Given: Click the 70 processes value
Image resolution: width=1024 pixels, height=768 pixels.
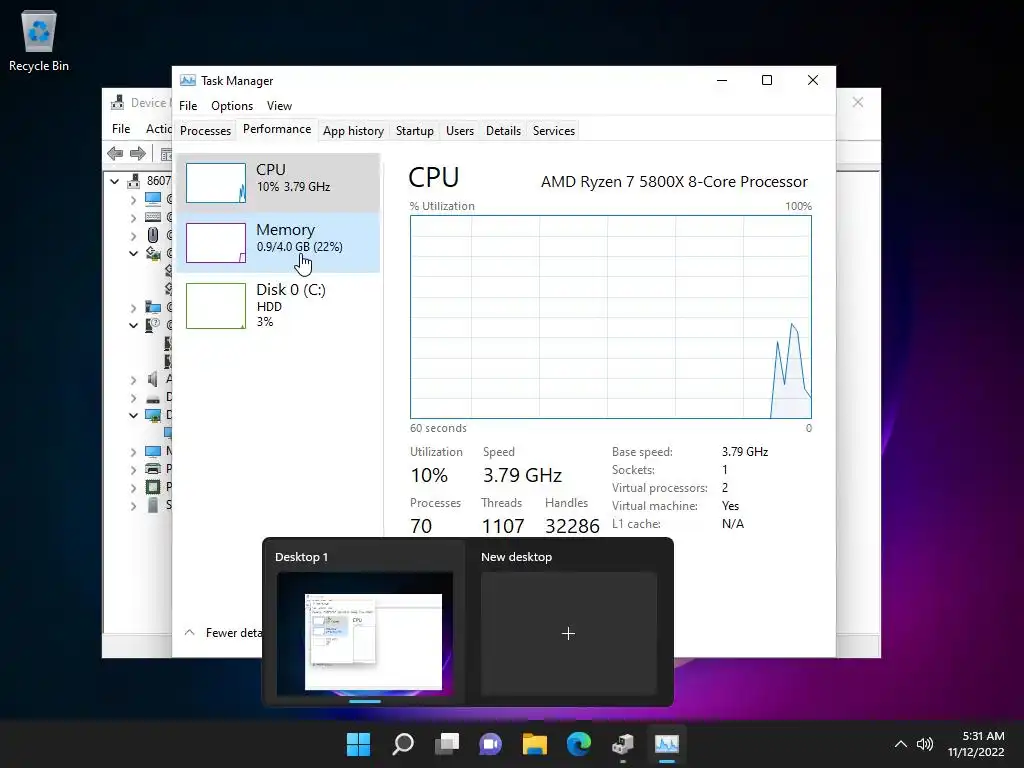Looking at the screenshot, I should click(x=421, y=526).
